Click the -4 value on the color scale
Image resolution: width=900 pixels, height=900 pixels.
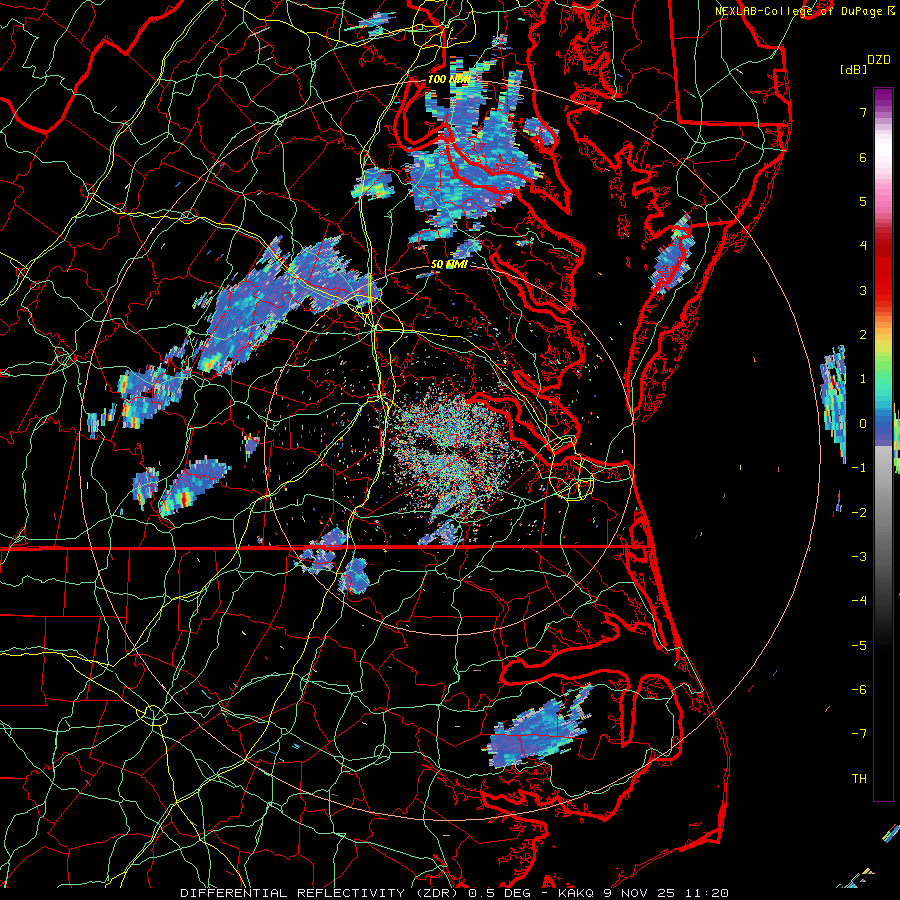[859, 601]
